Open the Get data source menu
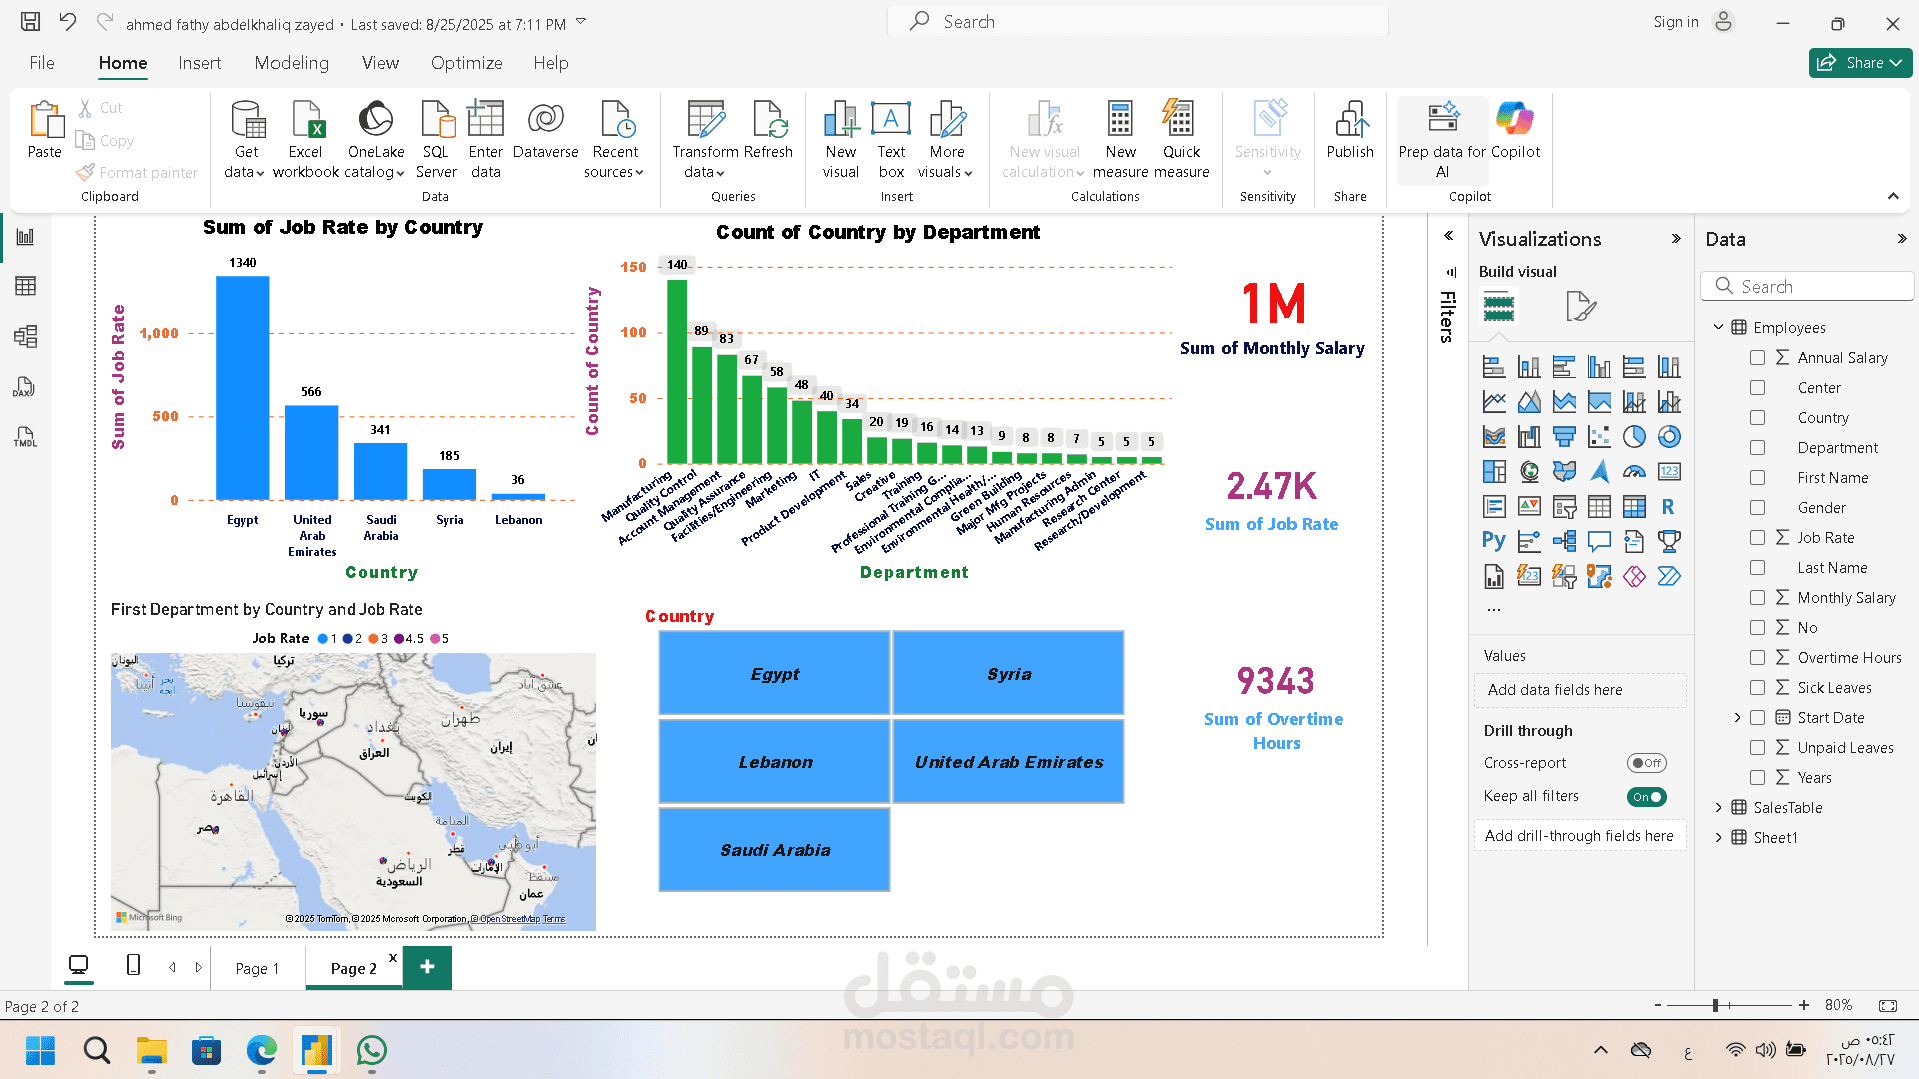 (246, 140)
